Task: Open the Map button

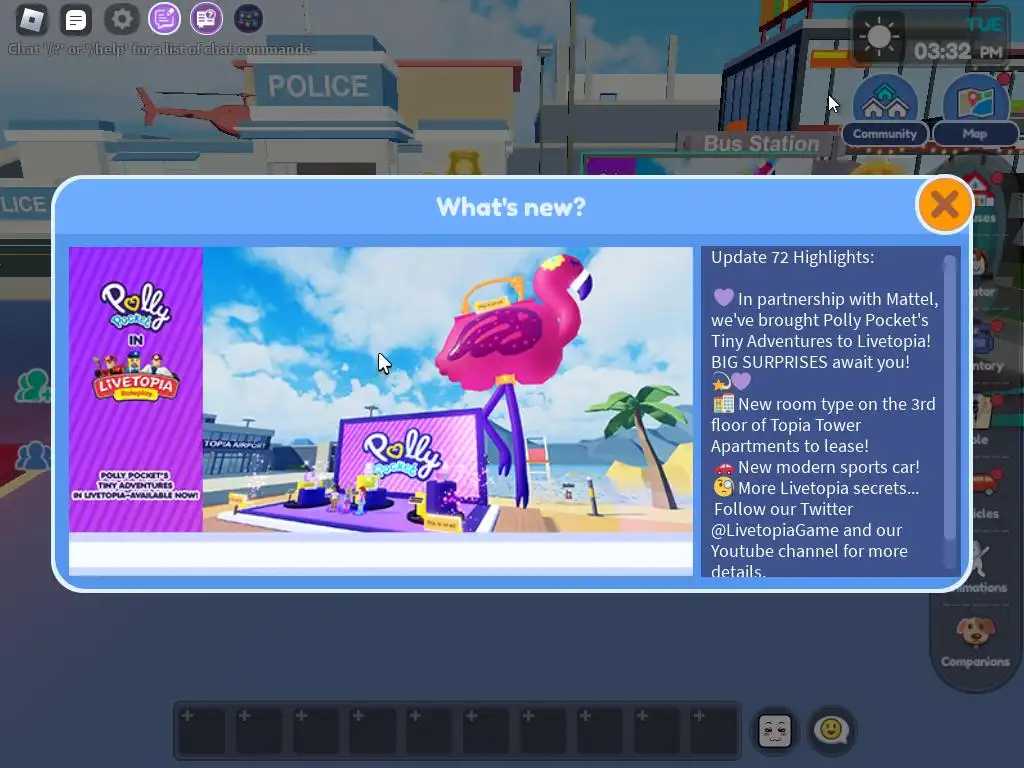Action: pos(975,109)
